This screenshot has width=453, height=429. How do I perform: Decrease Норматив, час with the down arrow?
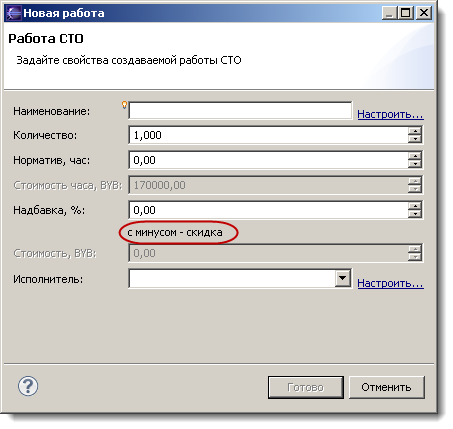coord(415,164)
